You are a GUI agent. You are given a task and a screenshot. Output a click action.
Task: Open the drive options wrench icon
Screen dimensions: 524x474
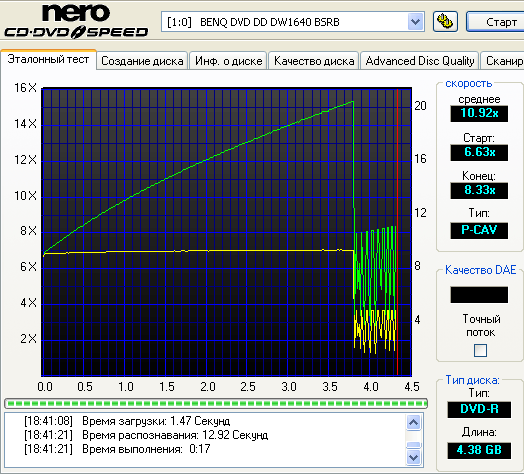point(445,22)
